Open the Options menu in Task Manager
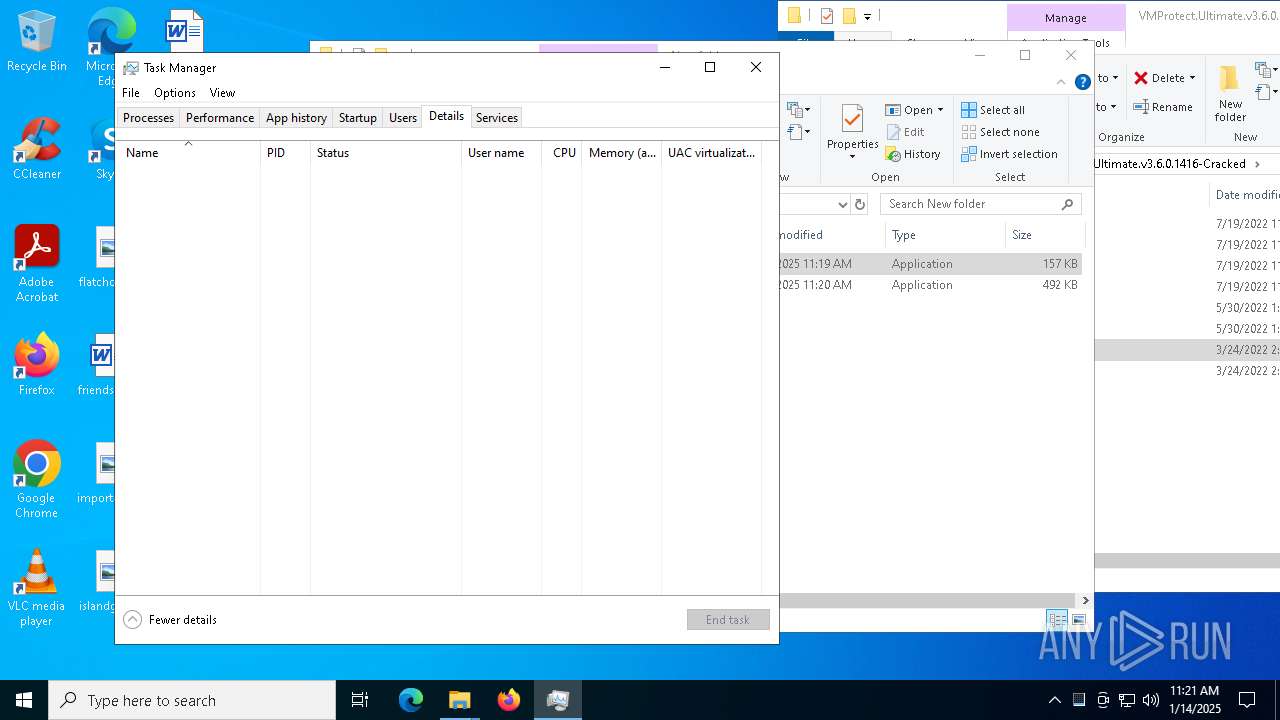Screen dimensions: 1280x720 [175, 93]
